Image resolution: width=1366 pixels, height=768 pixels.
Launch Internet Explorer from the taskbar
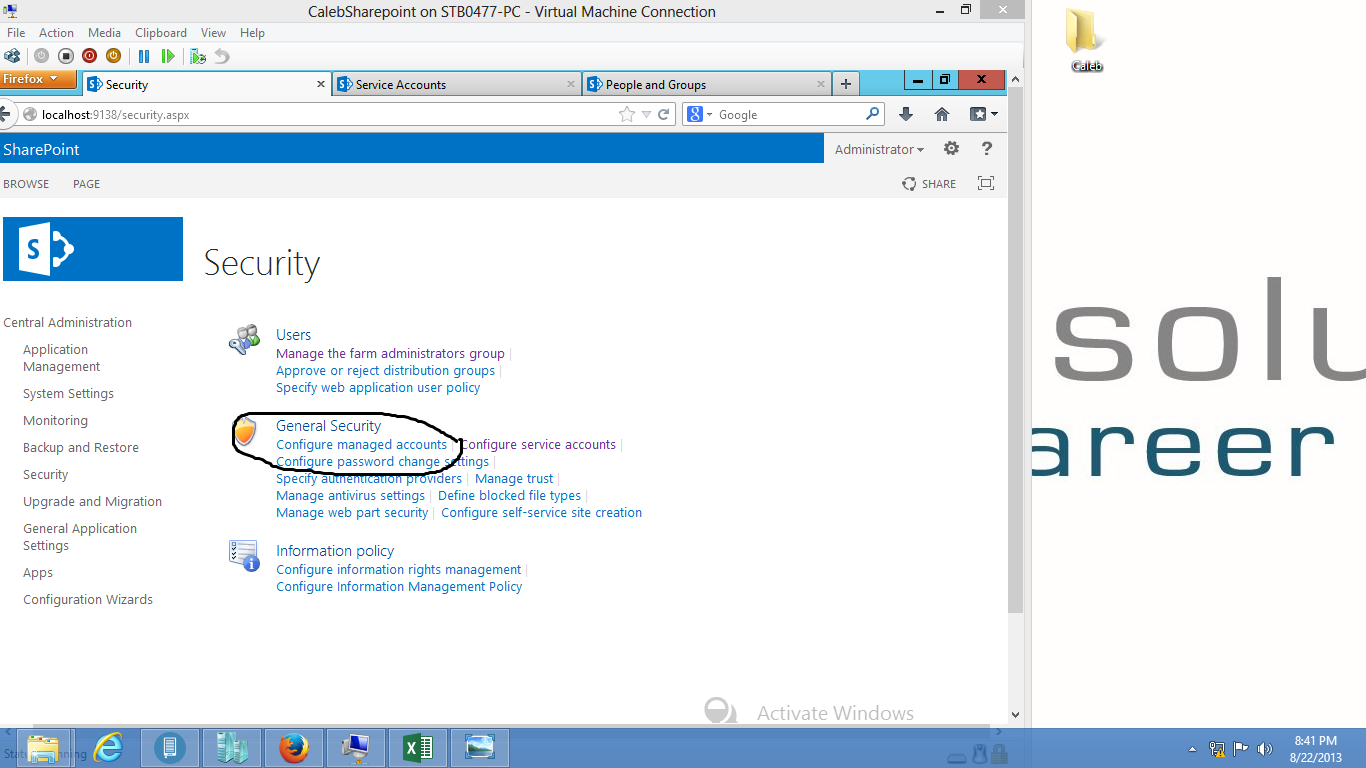107,748
